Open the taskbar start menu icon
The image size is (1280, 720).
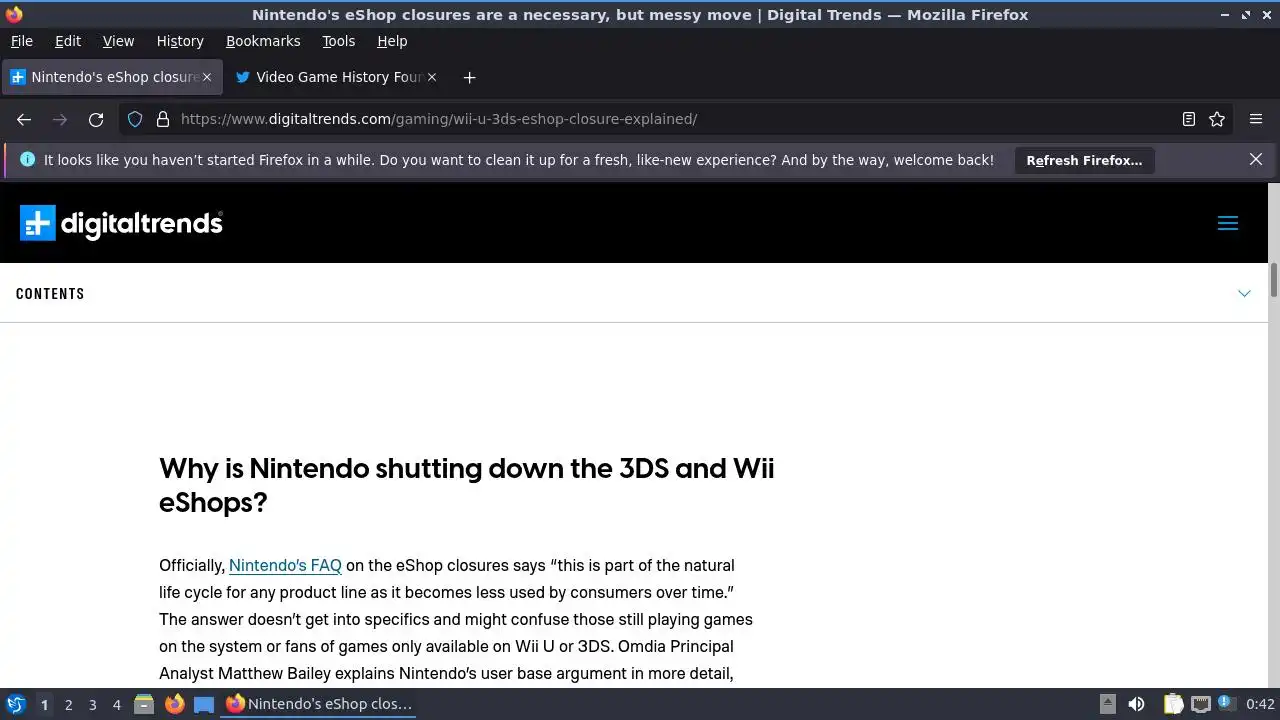coord(16,704)
